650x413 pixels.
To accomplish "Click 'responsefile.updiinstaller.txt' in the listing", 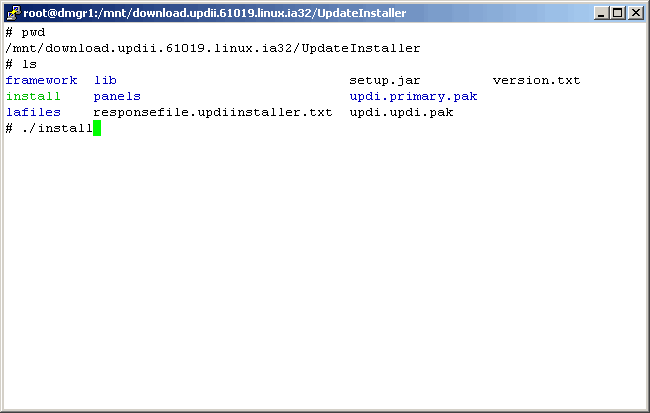I will tap(212, 112).
